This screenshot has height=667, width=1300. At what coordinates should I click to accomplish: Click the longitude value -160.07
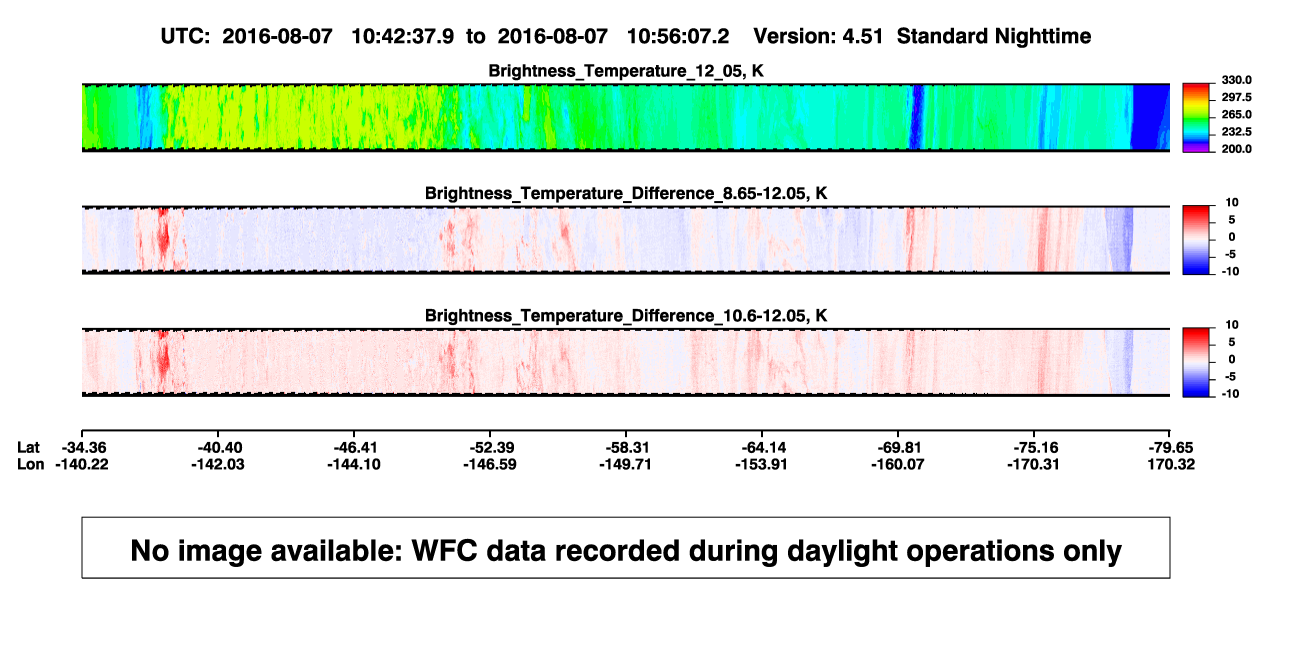click(899, 464)
